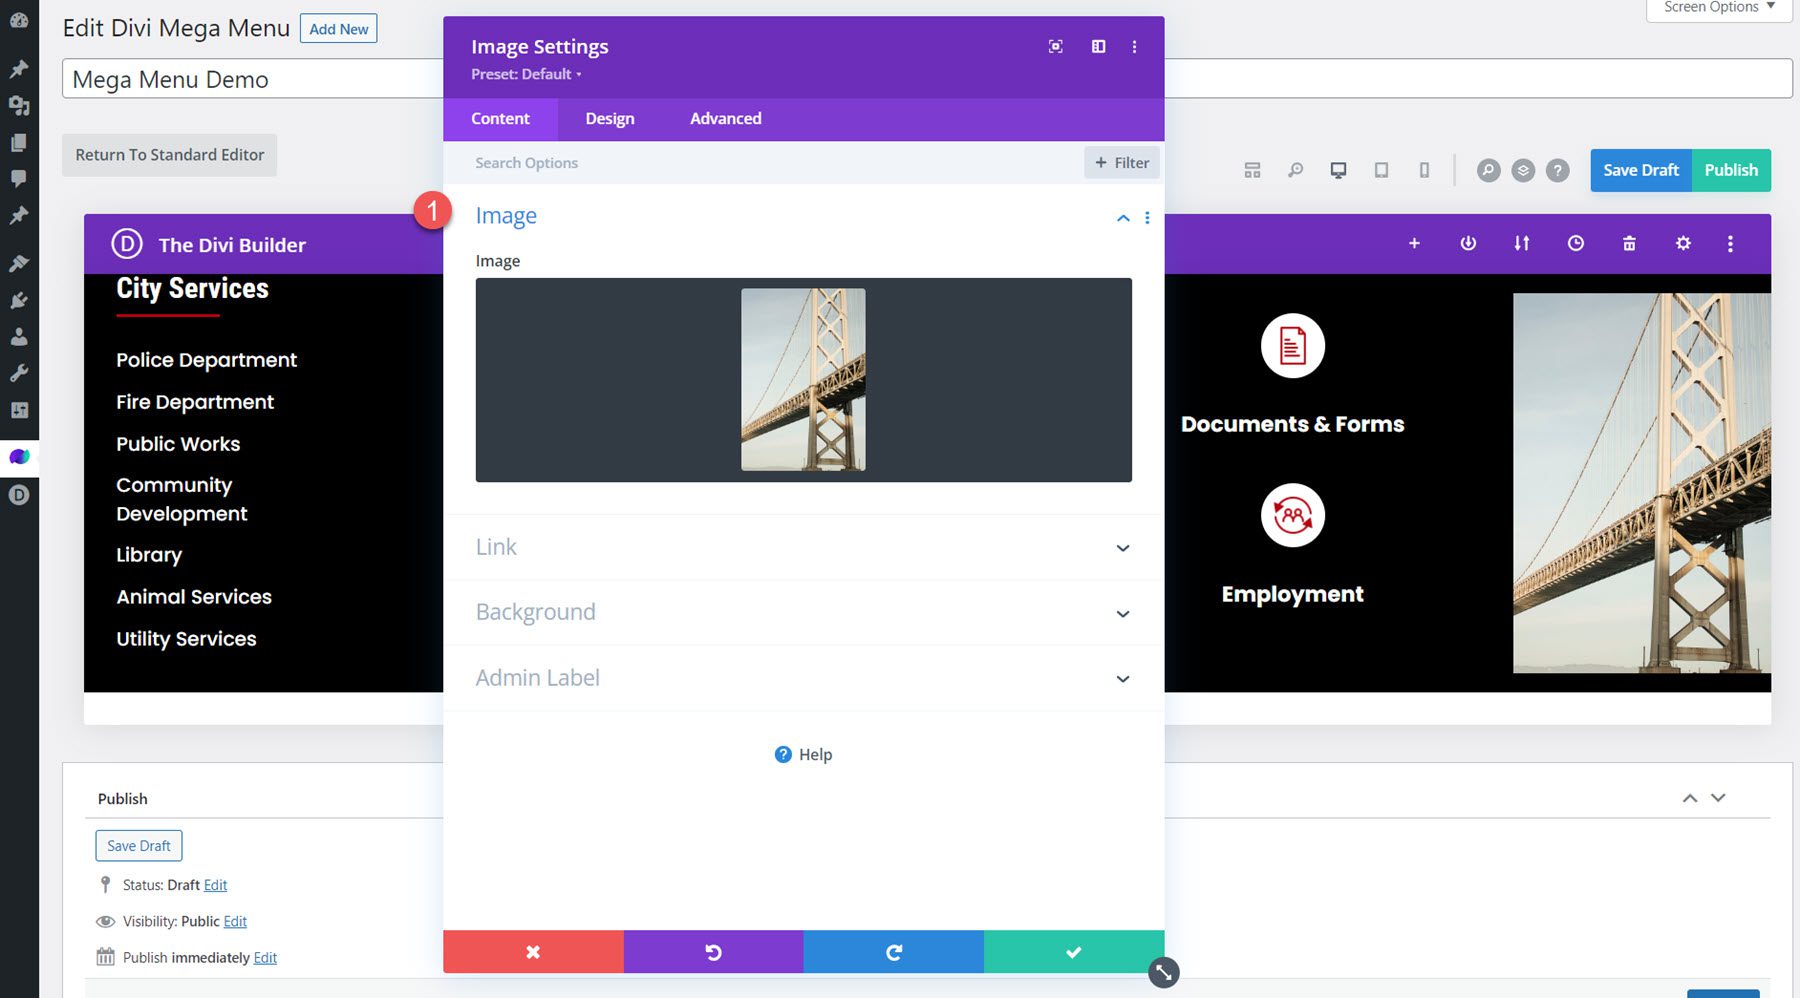The height and width of the screenshot is (998, 1800).
Task: Save module settings with the green checkmark
Action: pyautogui.click(x=1073, y=951)
